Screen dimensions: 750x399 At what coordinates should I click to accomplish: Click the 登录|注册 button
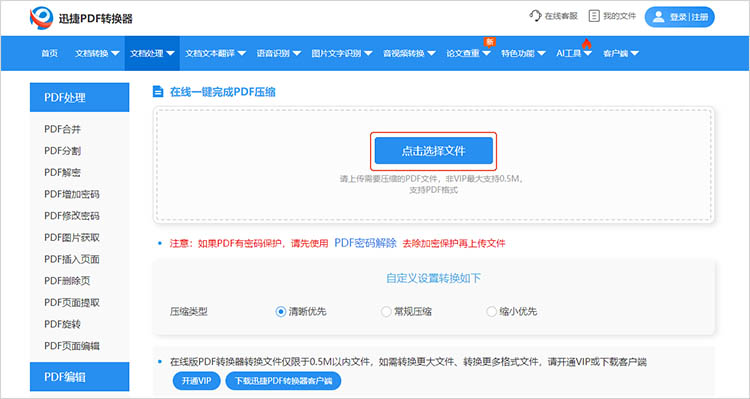pos(680,17)
